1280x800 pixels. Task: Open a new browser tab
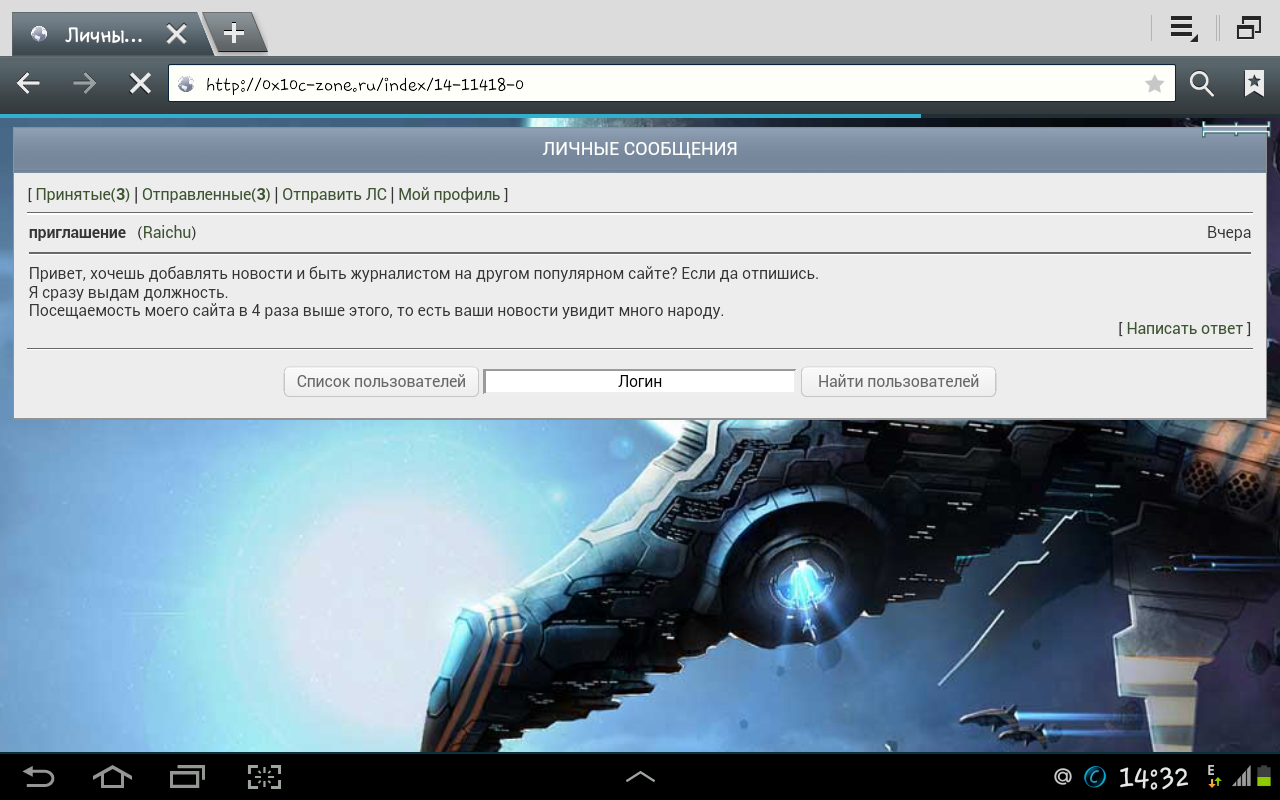[234, 34]
